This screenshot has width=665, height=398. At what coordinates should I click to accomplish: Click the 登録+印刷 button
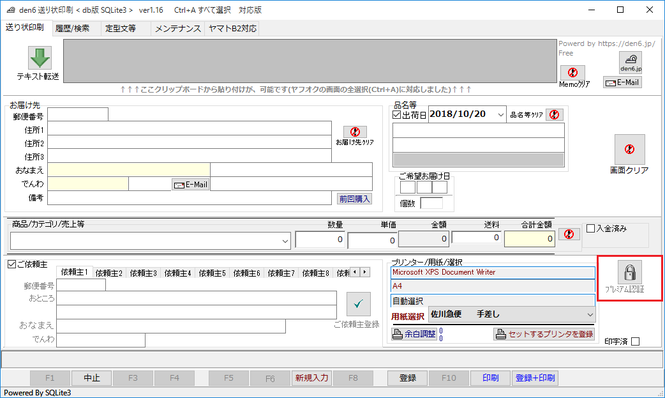coord(535,378)
